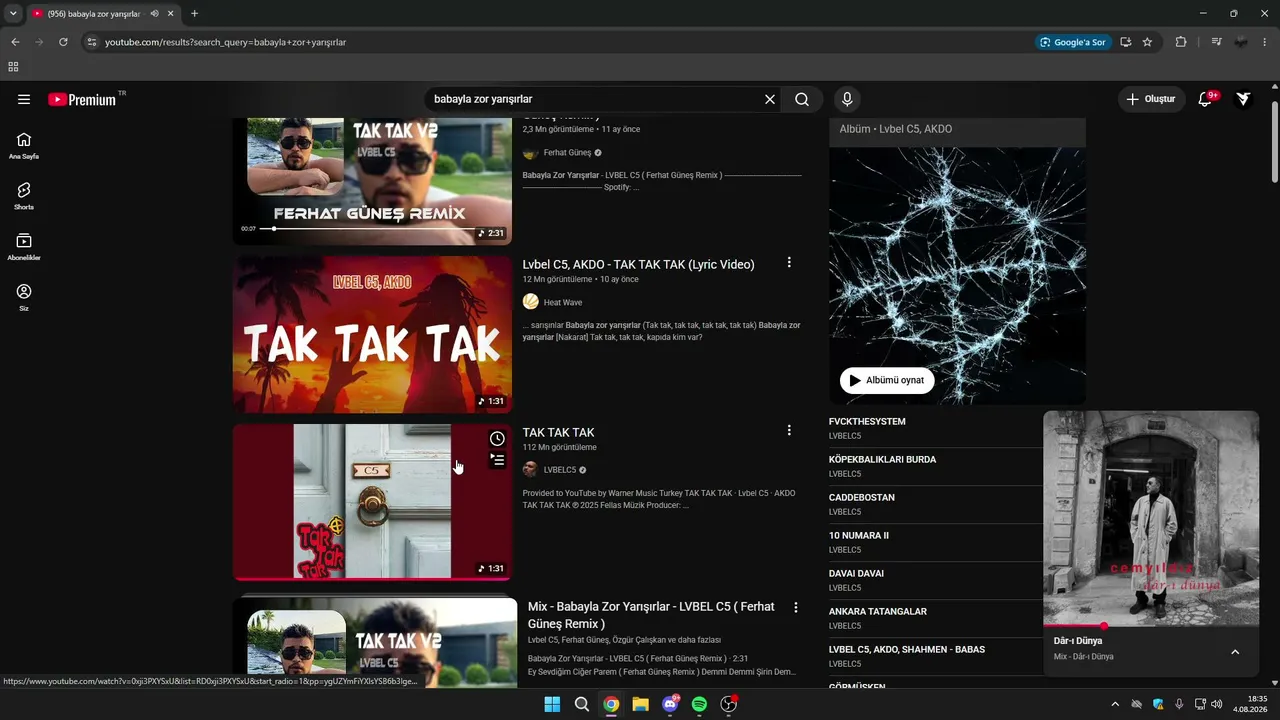1280x720 pixels.
Task: Open the Chrome tab search dropdown
Action: [x=13, y=14]
